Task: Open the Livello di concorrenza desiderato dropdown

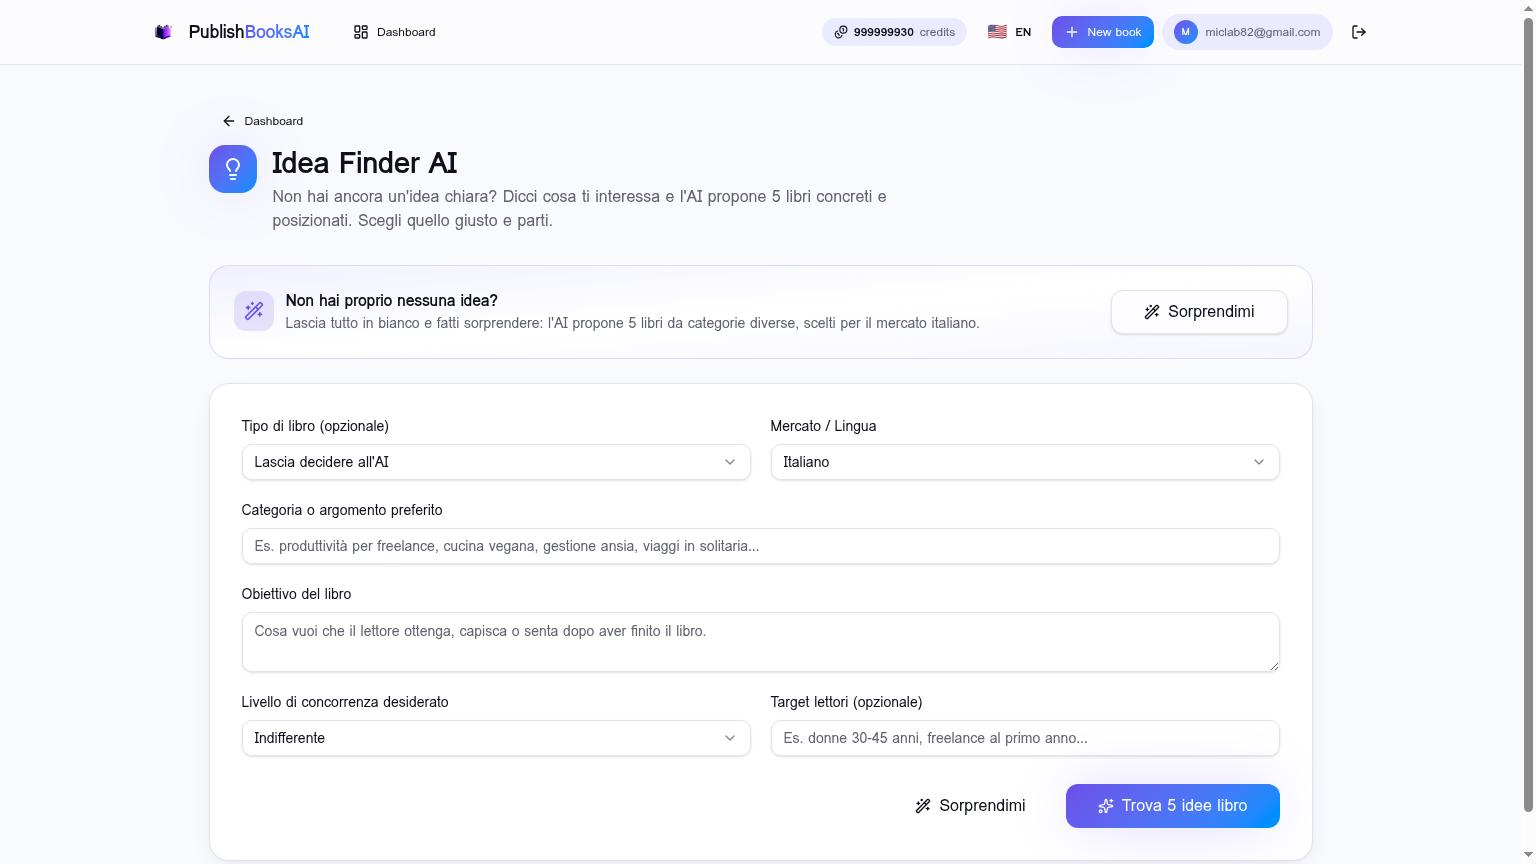Action: point(496,738)
